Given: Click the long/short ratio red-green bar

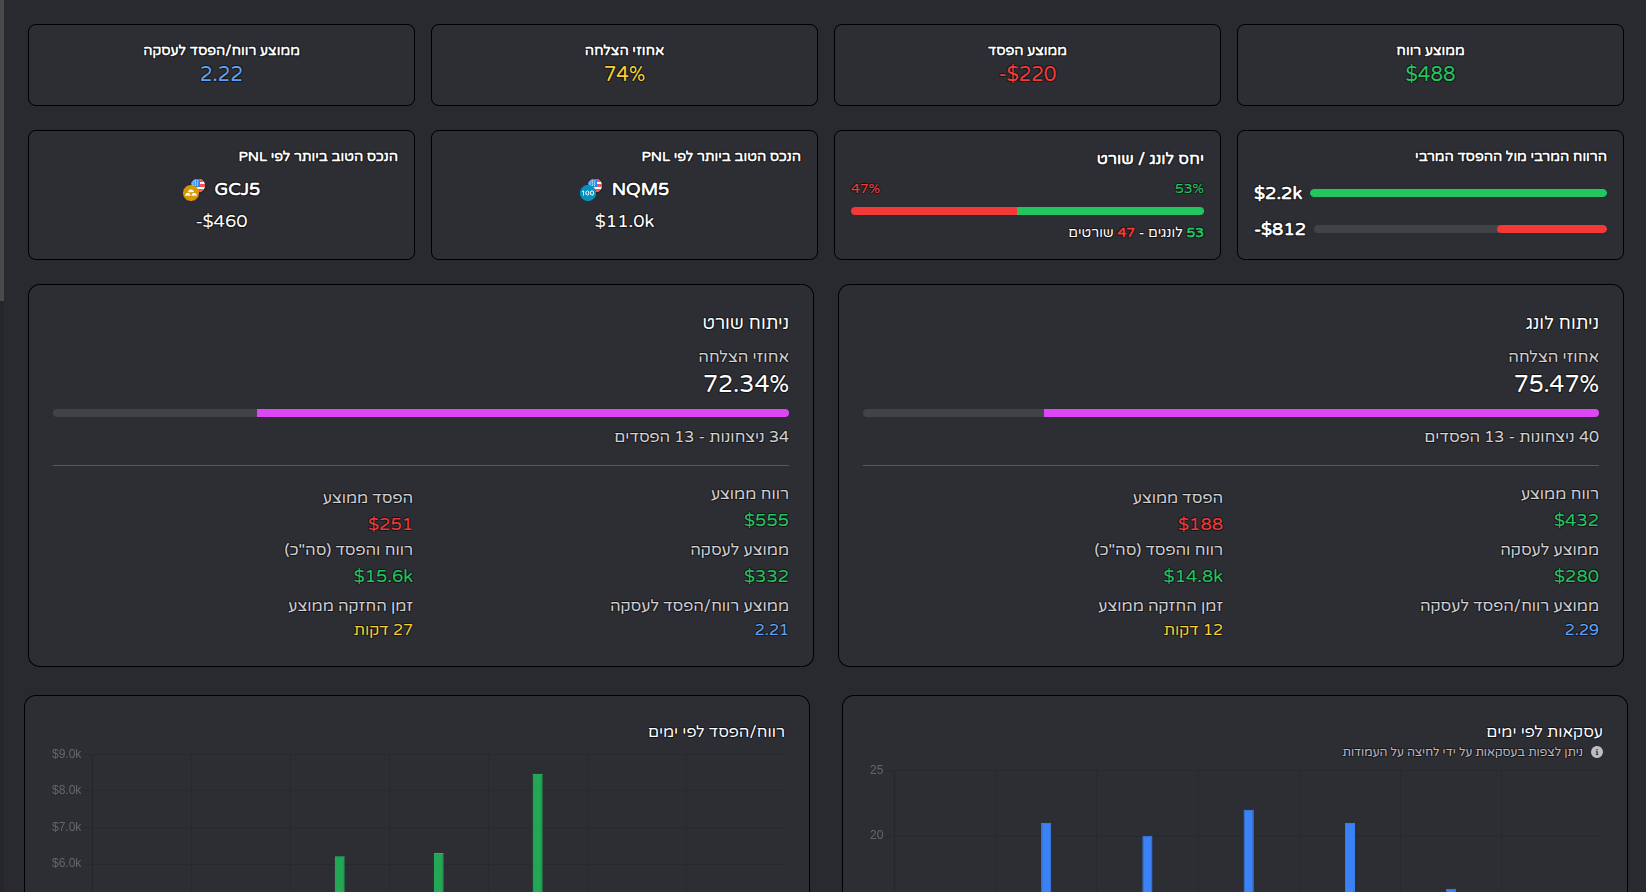Looking at the screenshot, I should pyautogui.click(x=1027, y=211).
